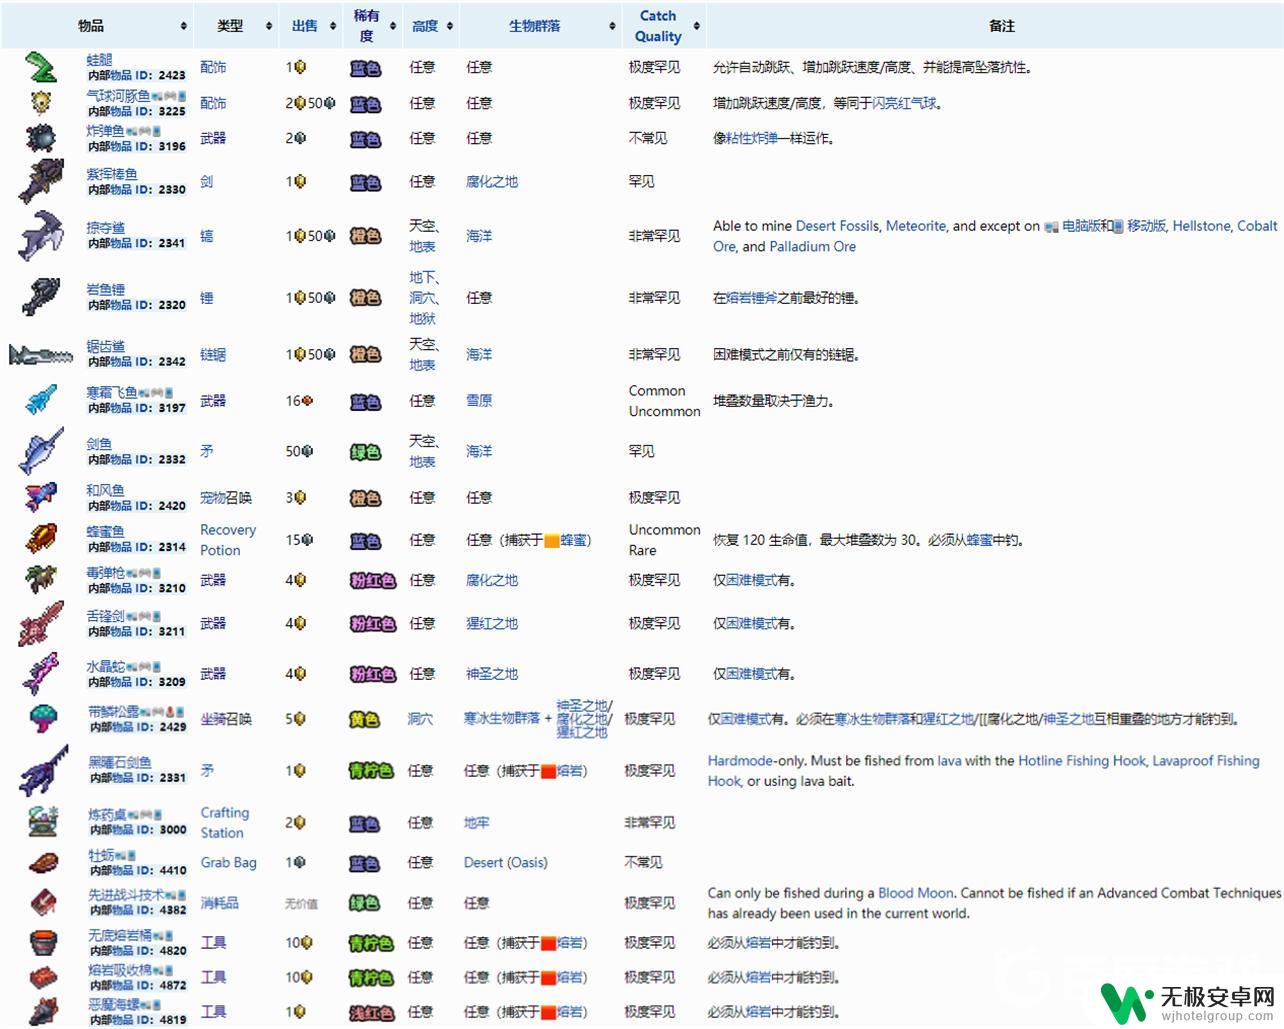Open the 蛙腿 item link
The width and height of the screenshot is (1284, 1029).
pos(99,60)
